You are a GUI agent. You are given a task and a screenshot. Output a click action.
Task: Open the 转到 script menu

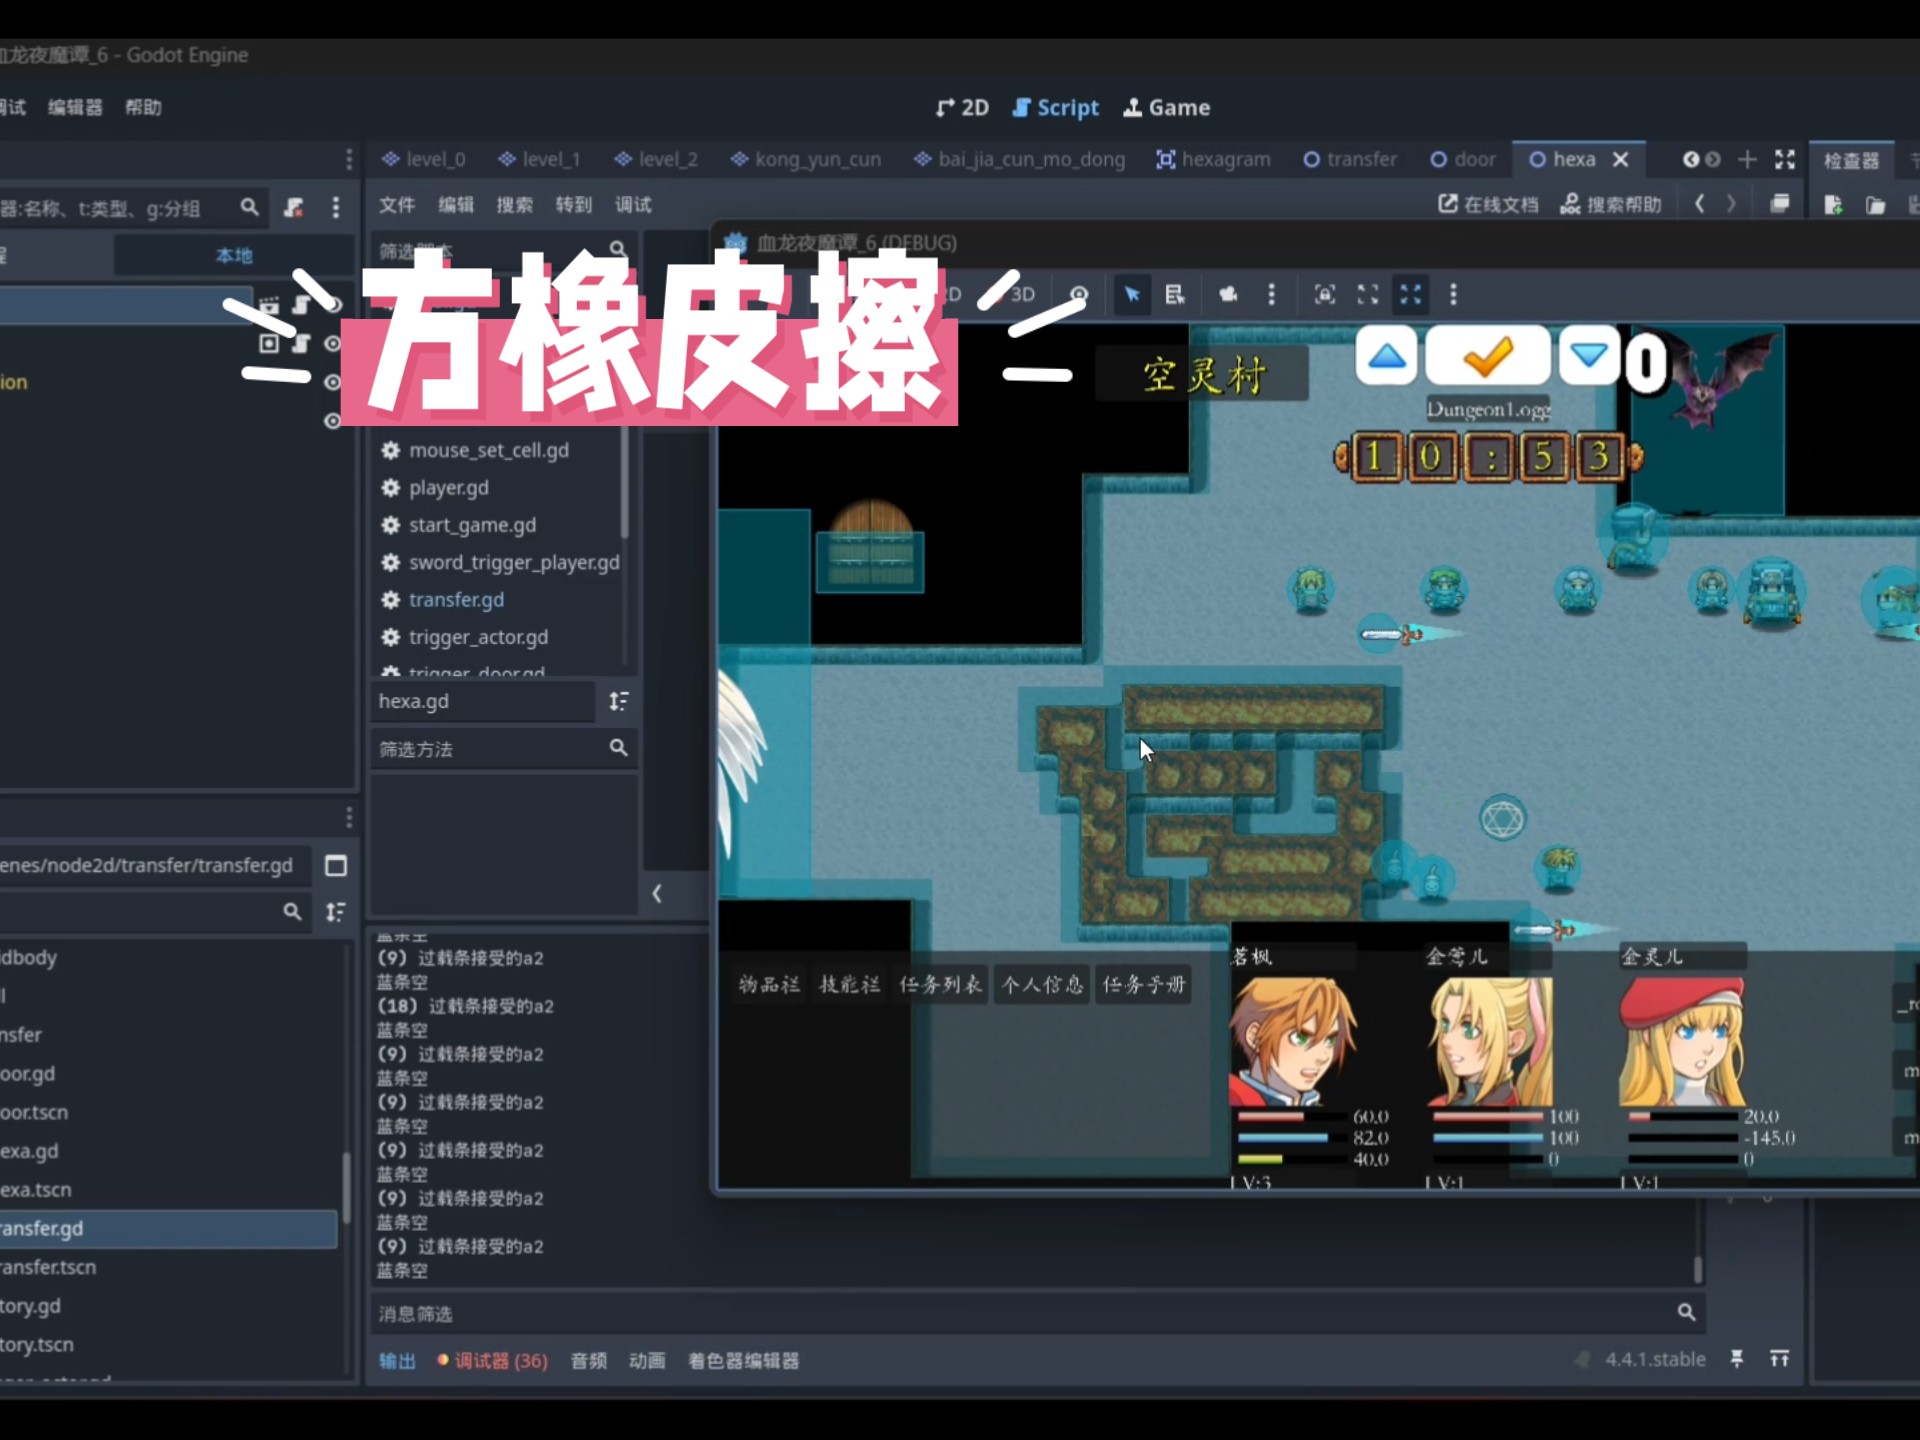tap(574, 204)
